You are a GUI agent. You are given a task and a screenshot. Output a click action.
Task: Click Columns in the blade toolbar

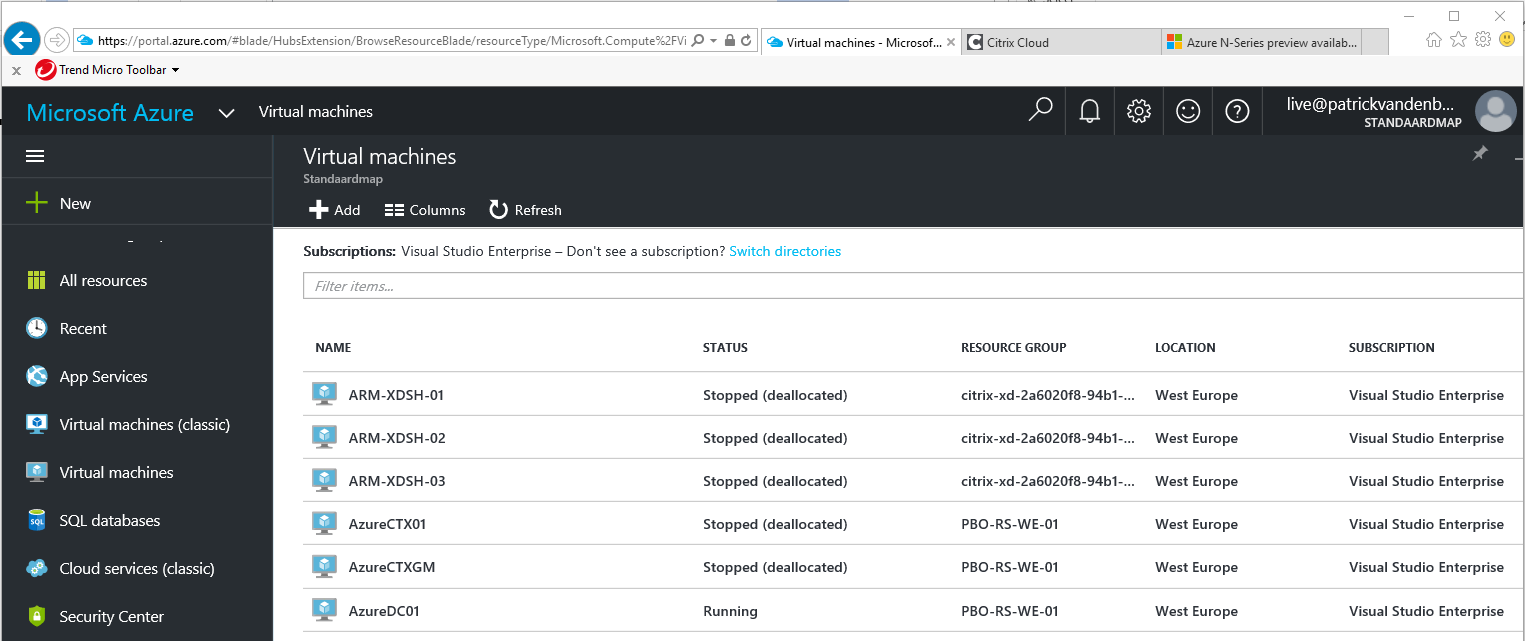click(425, 210)
